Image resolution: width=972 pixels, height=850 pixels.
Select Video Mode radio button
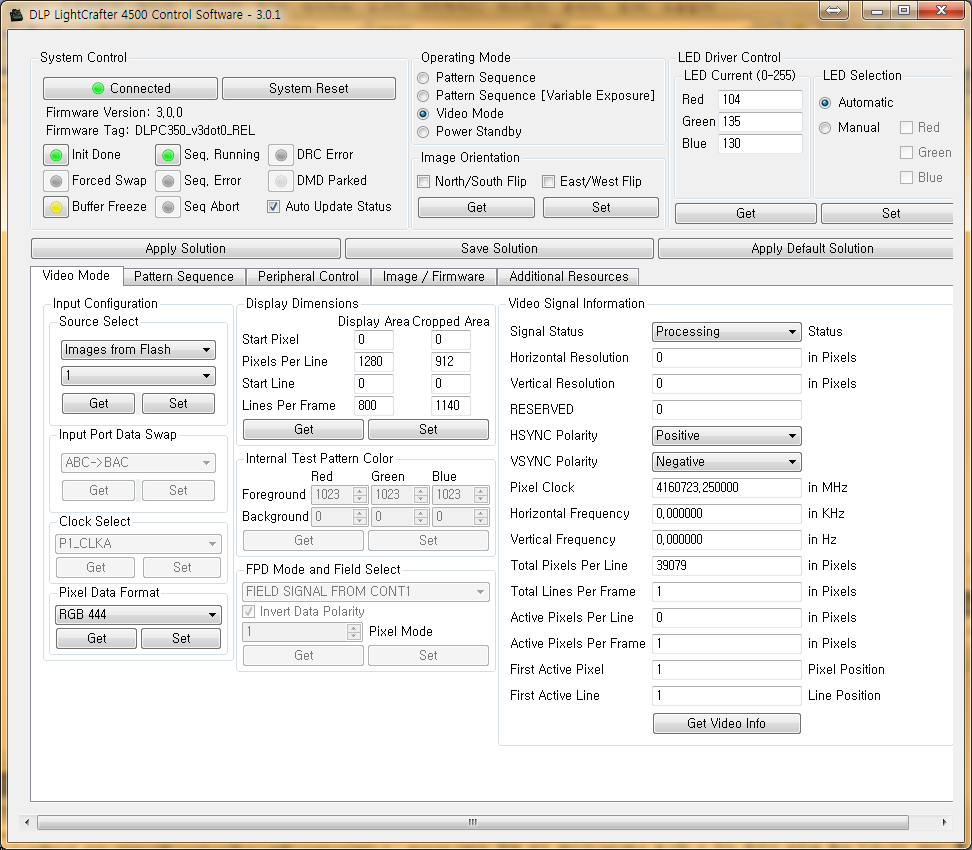tap(423, 114)
